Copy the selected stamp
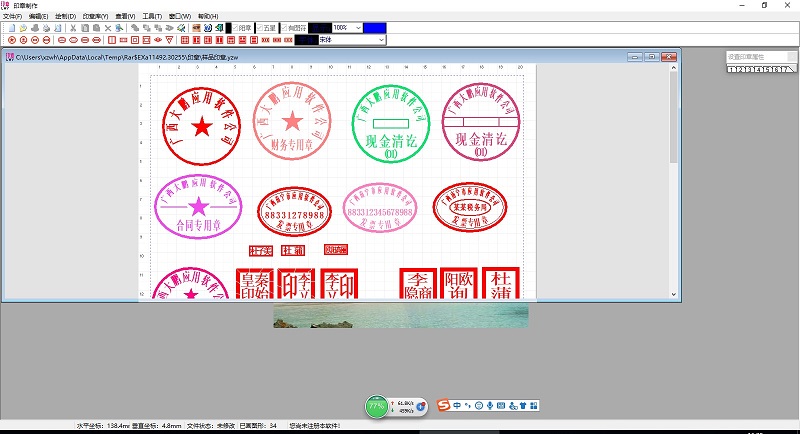 click(x=85, y=28)
